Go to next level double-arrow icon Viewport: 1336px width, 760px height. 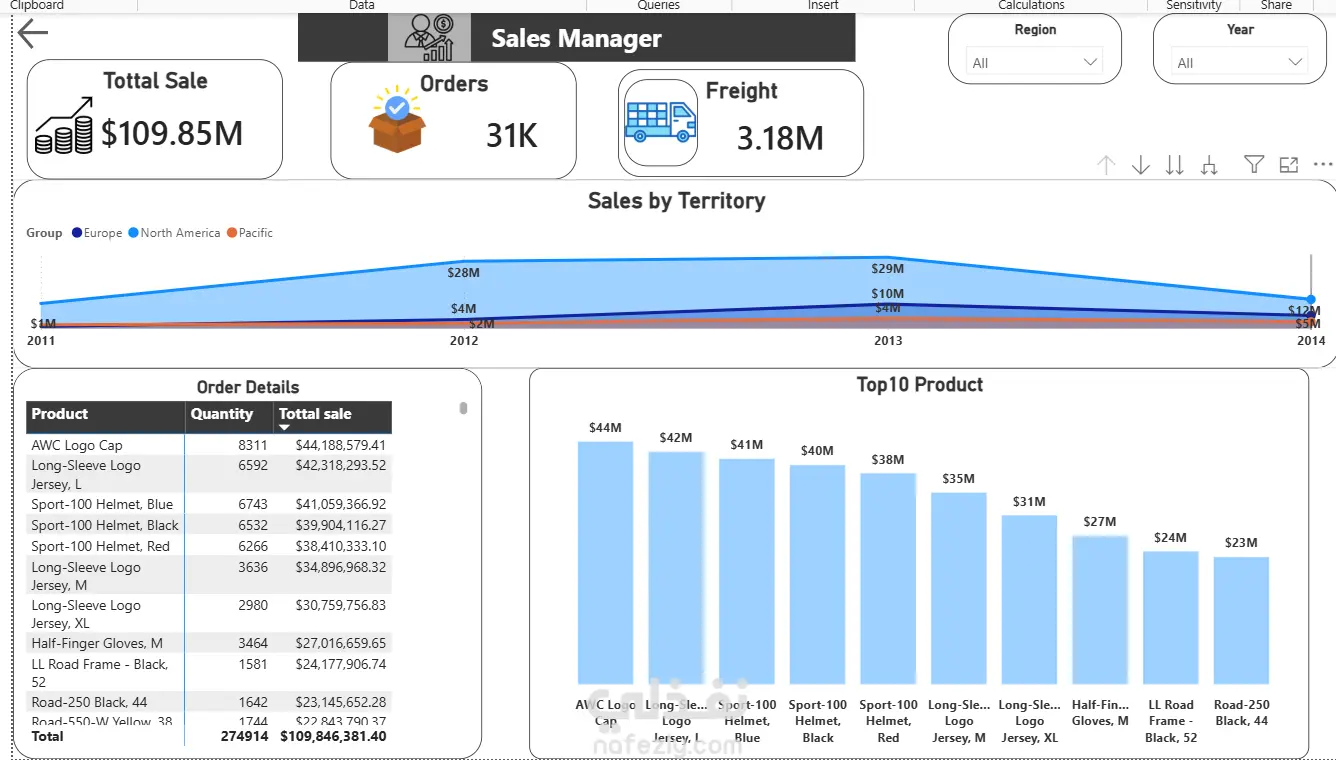point(1175,165)
